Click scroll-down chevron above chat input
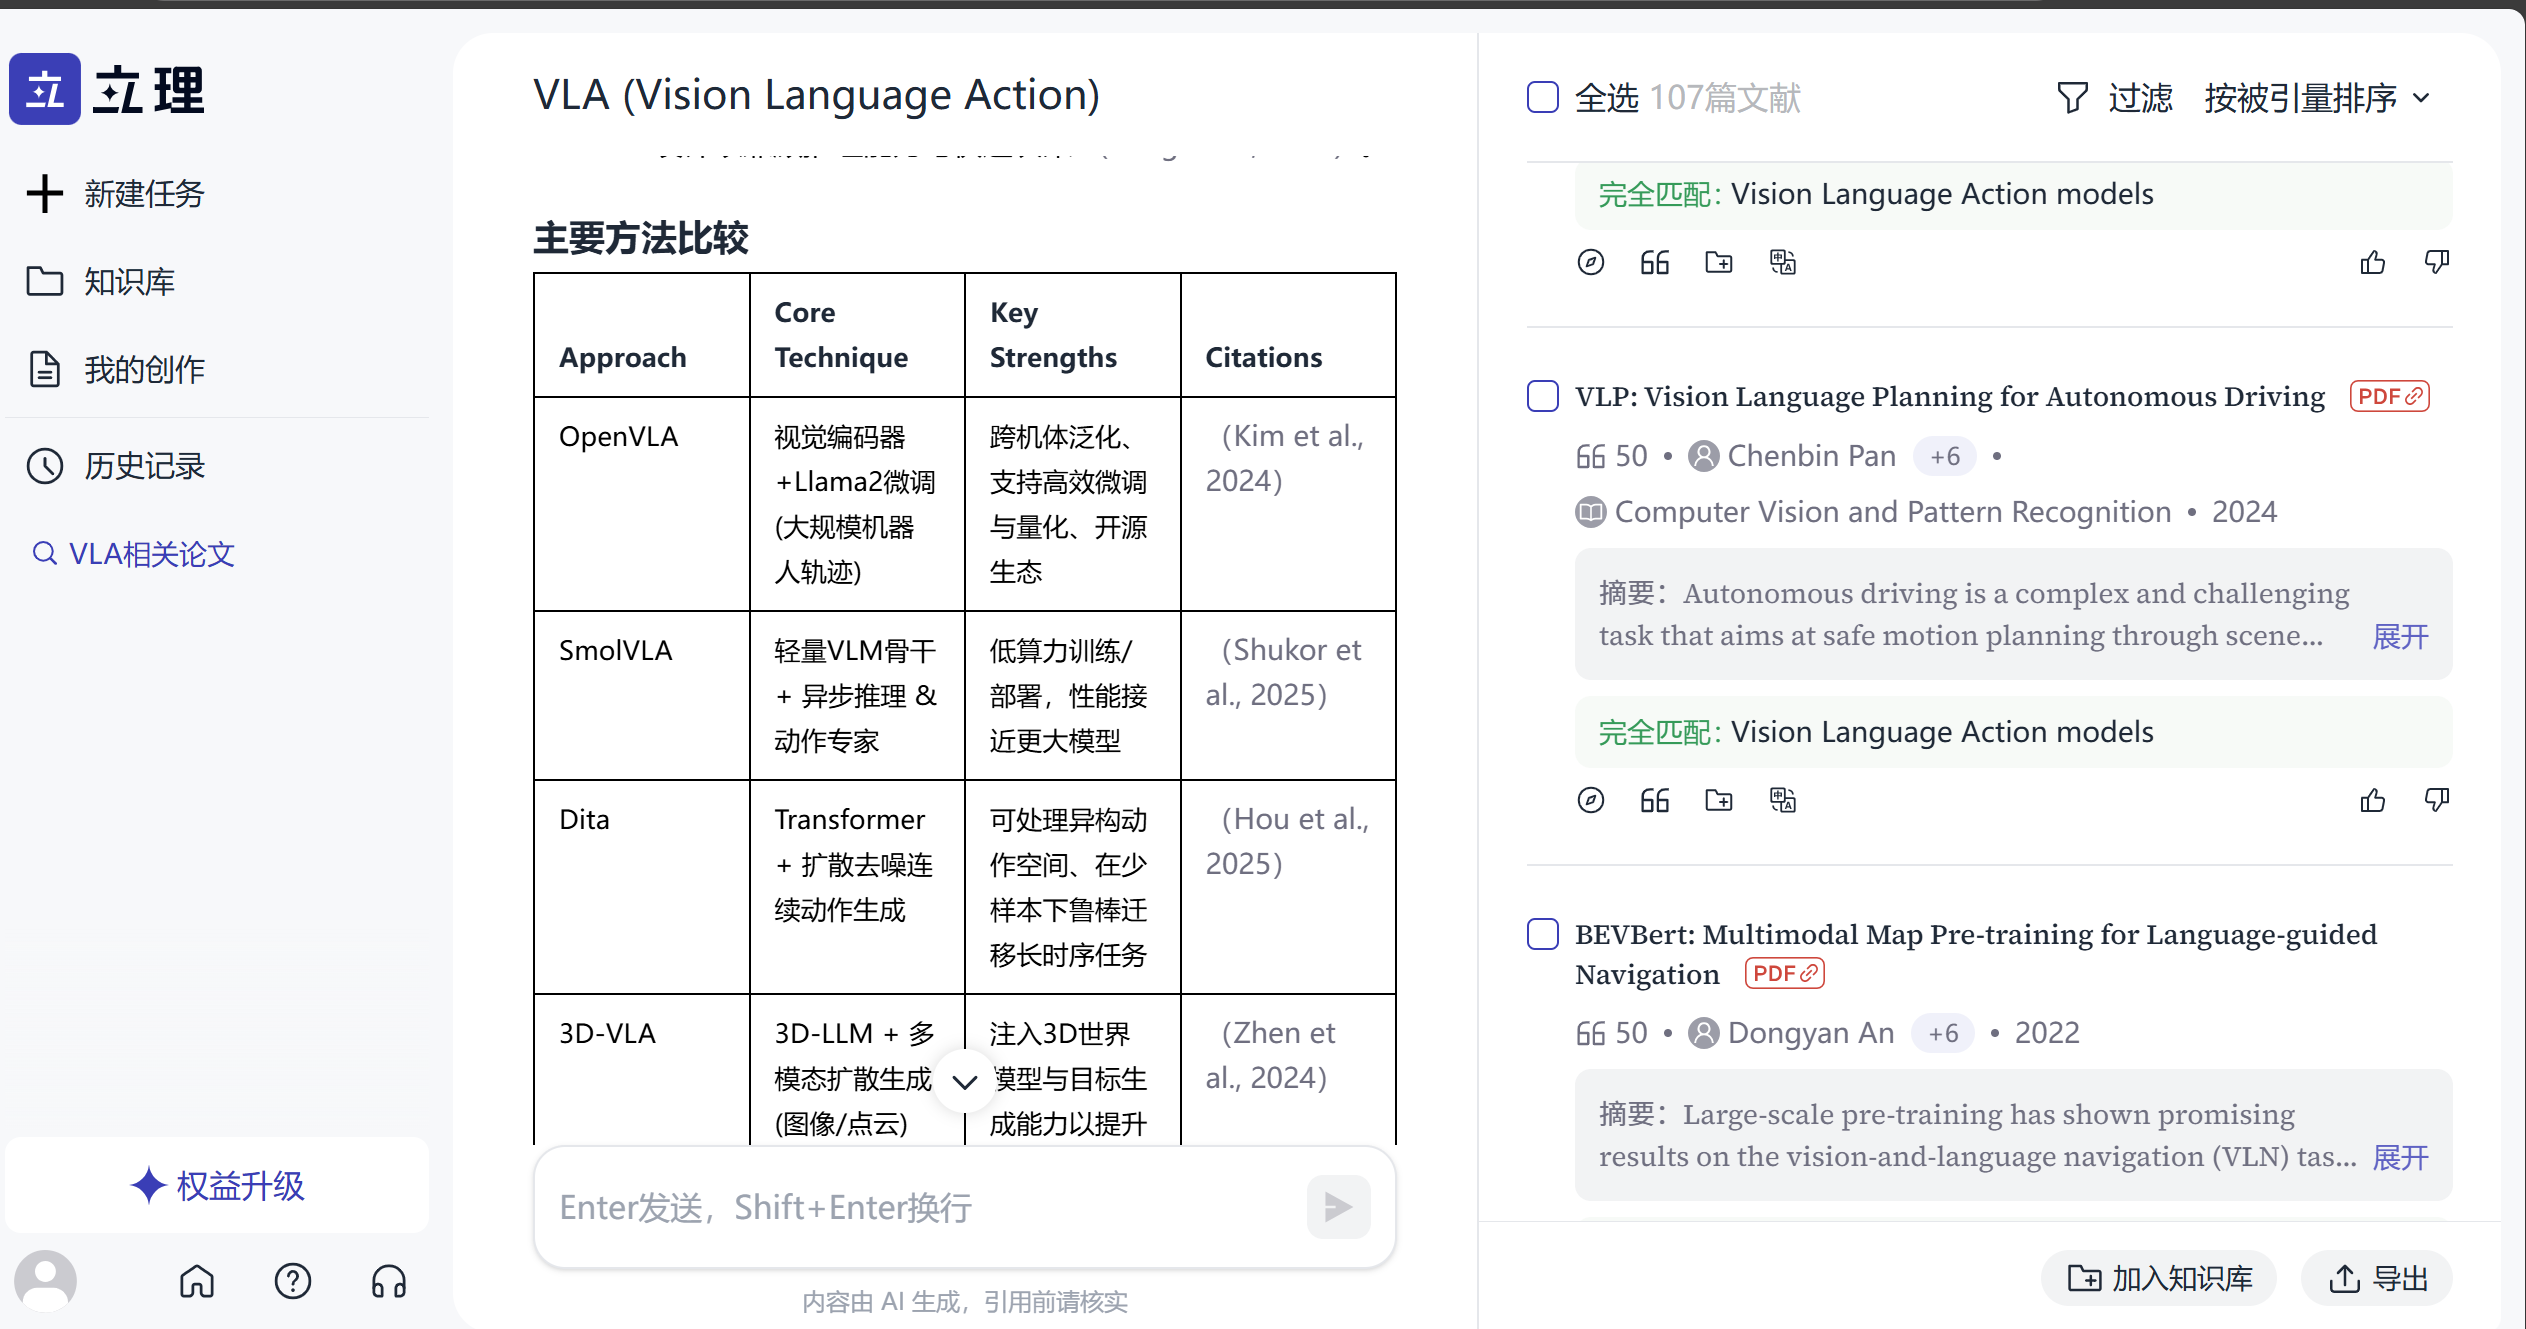Image resolution: width=2526 pixels, height=1329 pixels. [x=964, y=1082]
